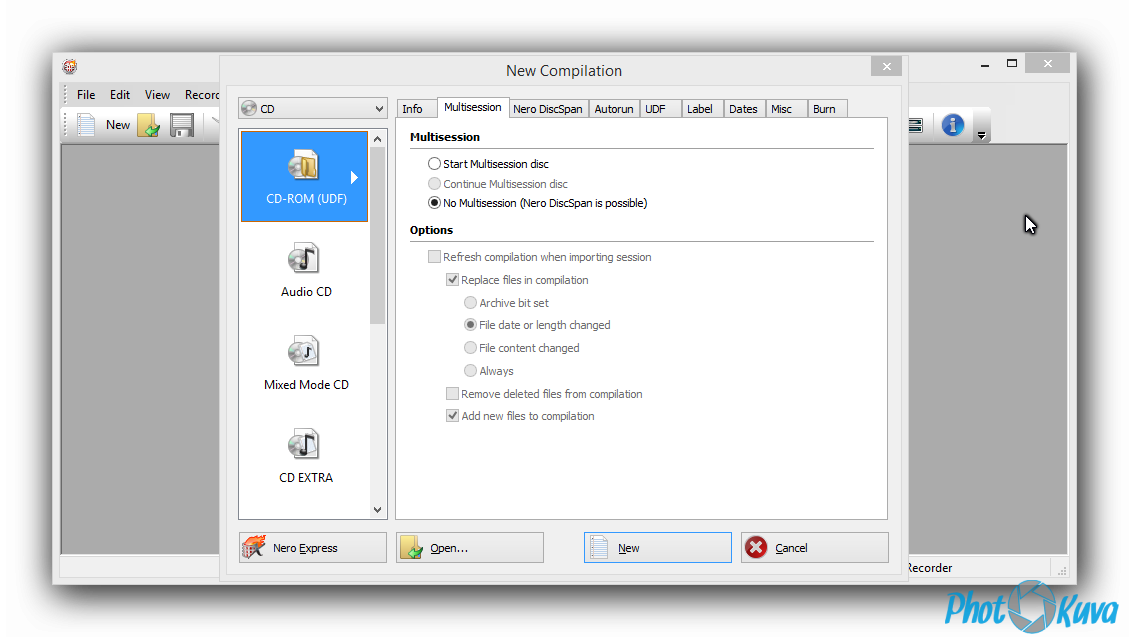The image size is (1129, 637).
Task: Click the Open... button
Action: pos(469,548)
